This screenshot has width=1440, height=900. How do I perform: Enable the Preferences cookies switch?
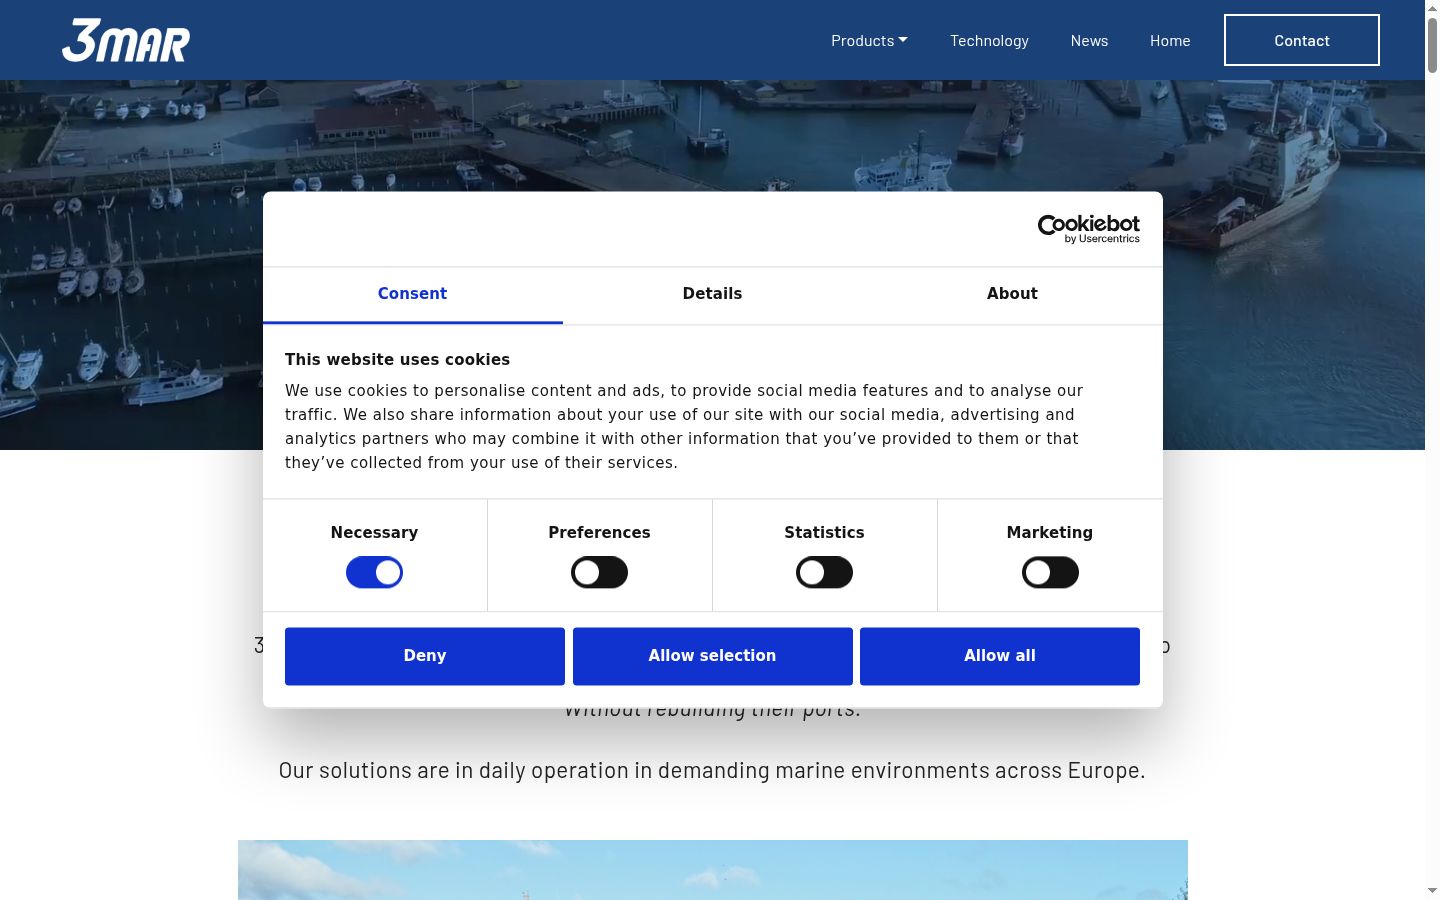coord(599,572)
